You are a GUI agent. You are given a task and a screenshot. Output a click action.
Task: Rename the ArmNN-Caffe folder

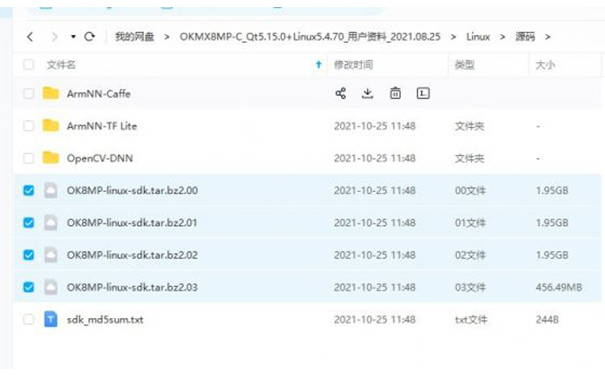pos(423,93)
